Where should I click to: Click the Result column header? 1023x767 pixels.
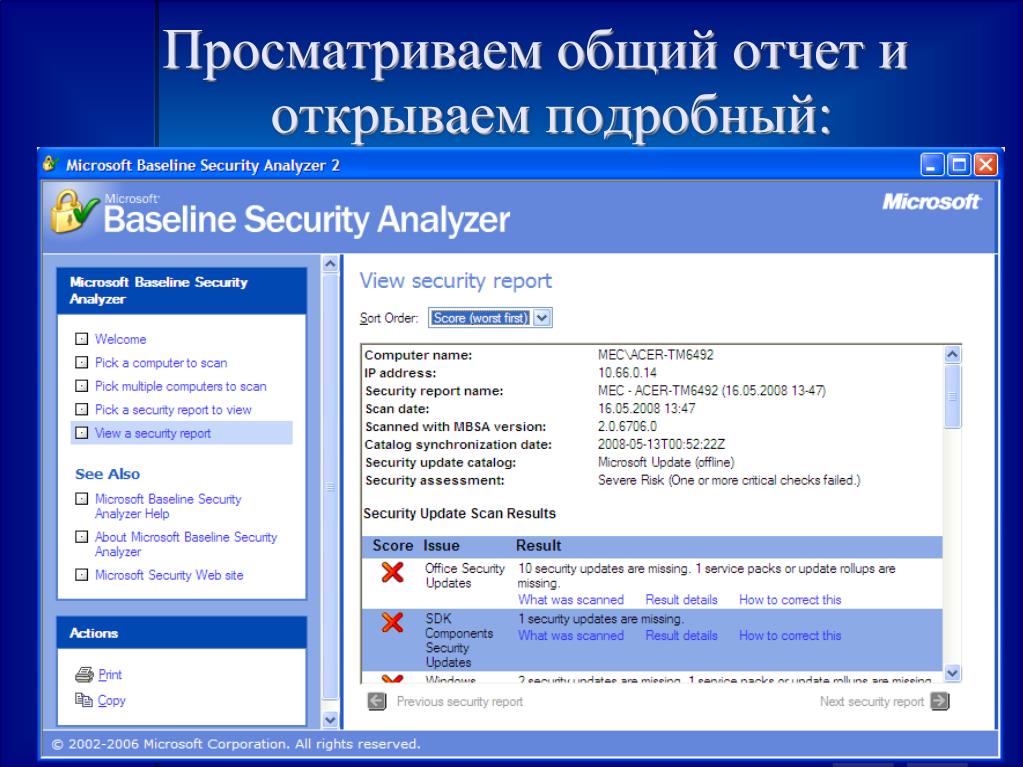538,546
